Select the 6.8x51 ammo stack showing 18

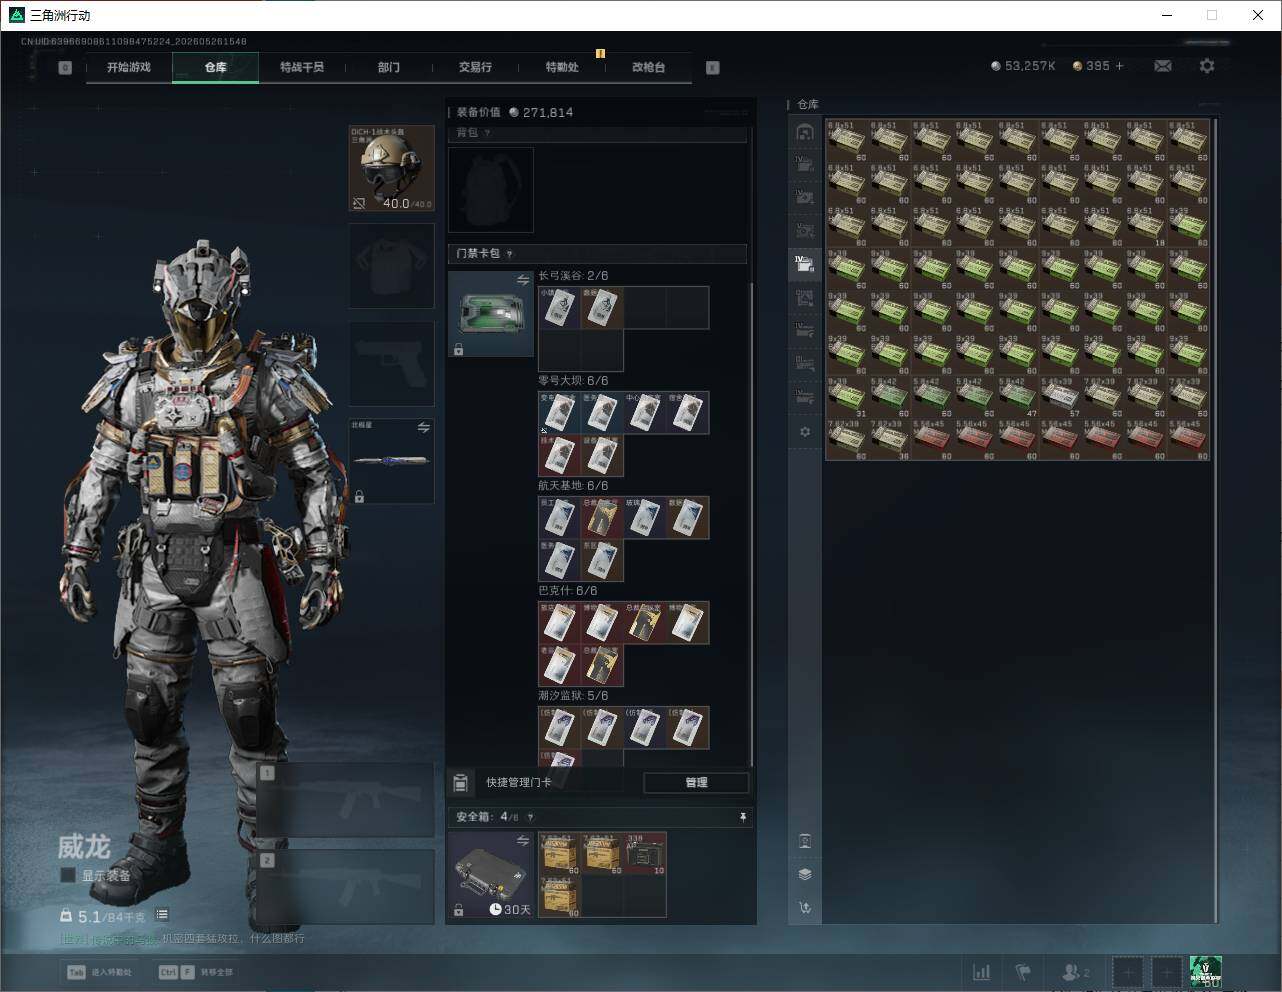(1146, 226)
